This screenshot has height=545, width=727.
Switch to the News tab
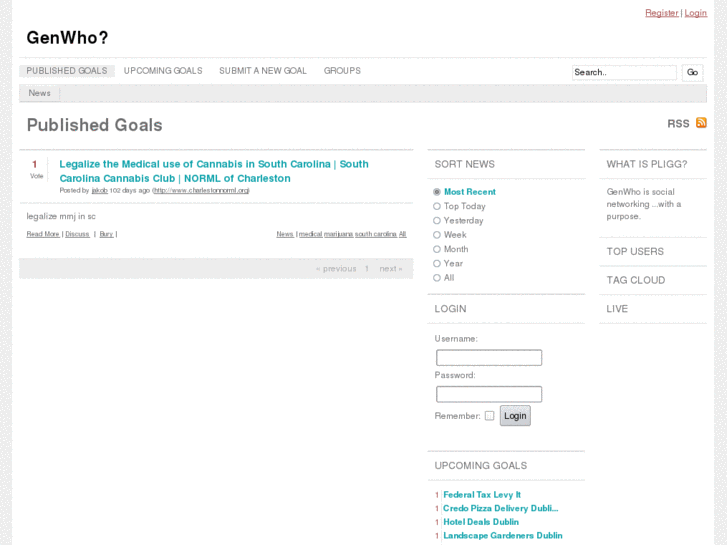[40, 93]
